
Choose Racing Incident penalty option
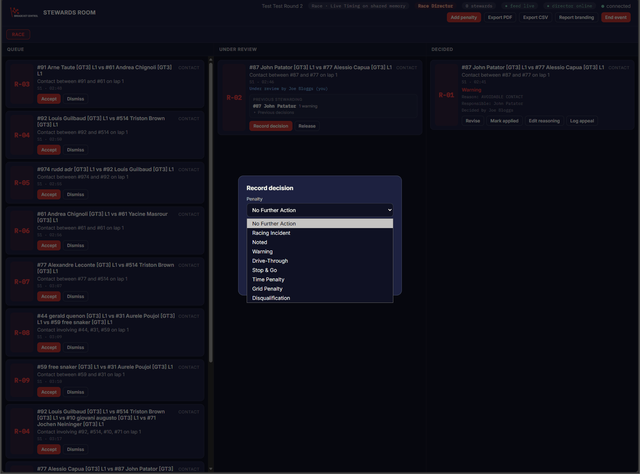tap(320, 233)
